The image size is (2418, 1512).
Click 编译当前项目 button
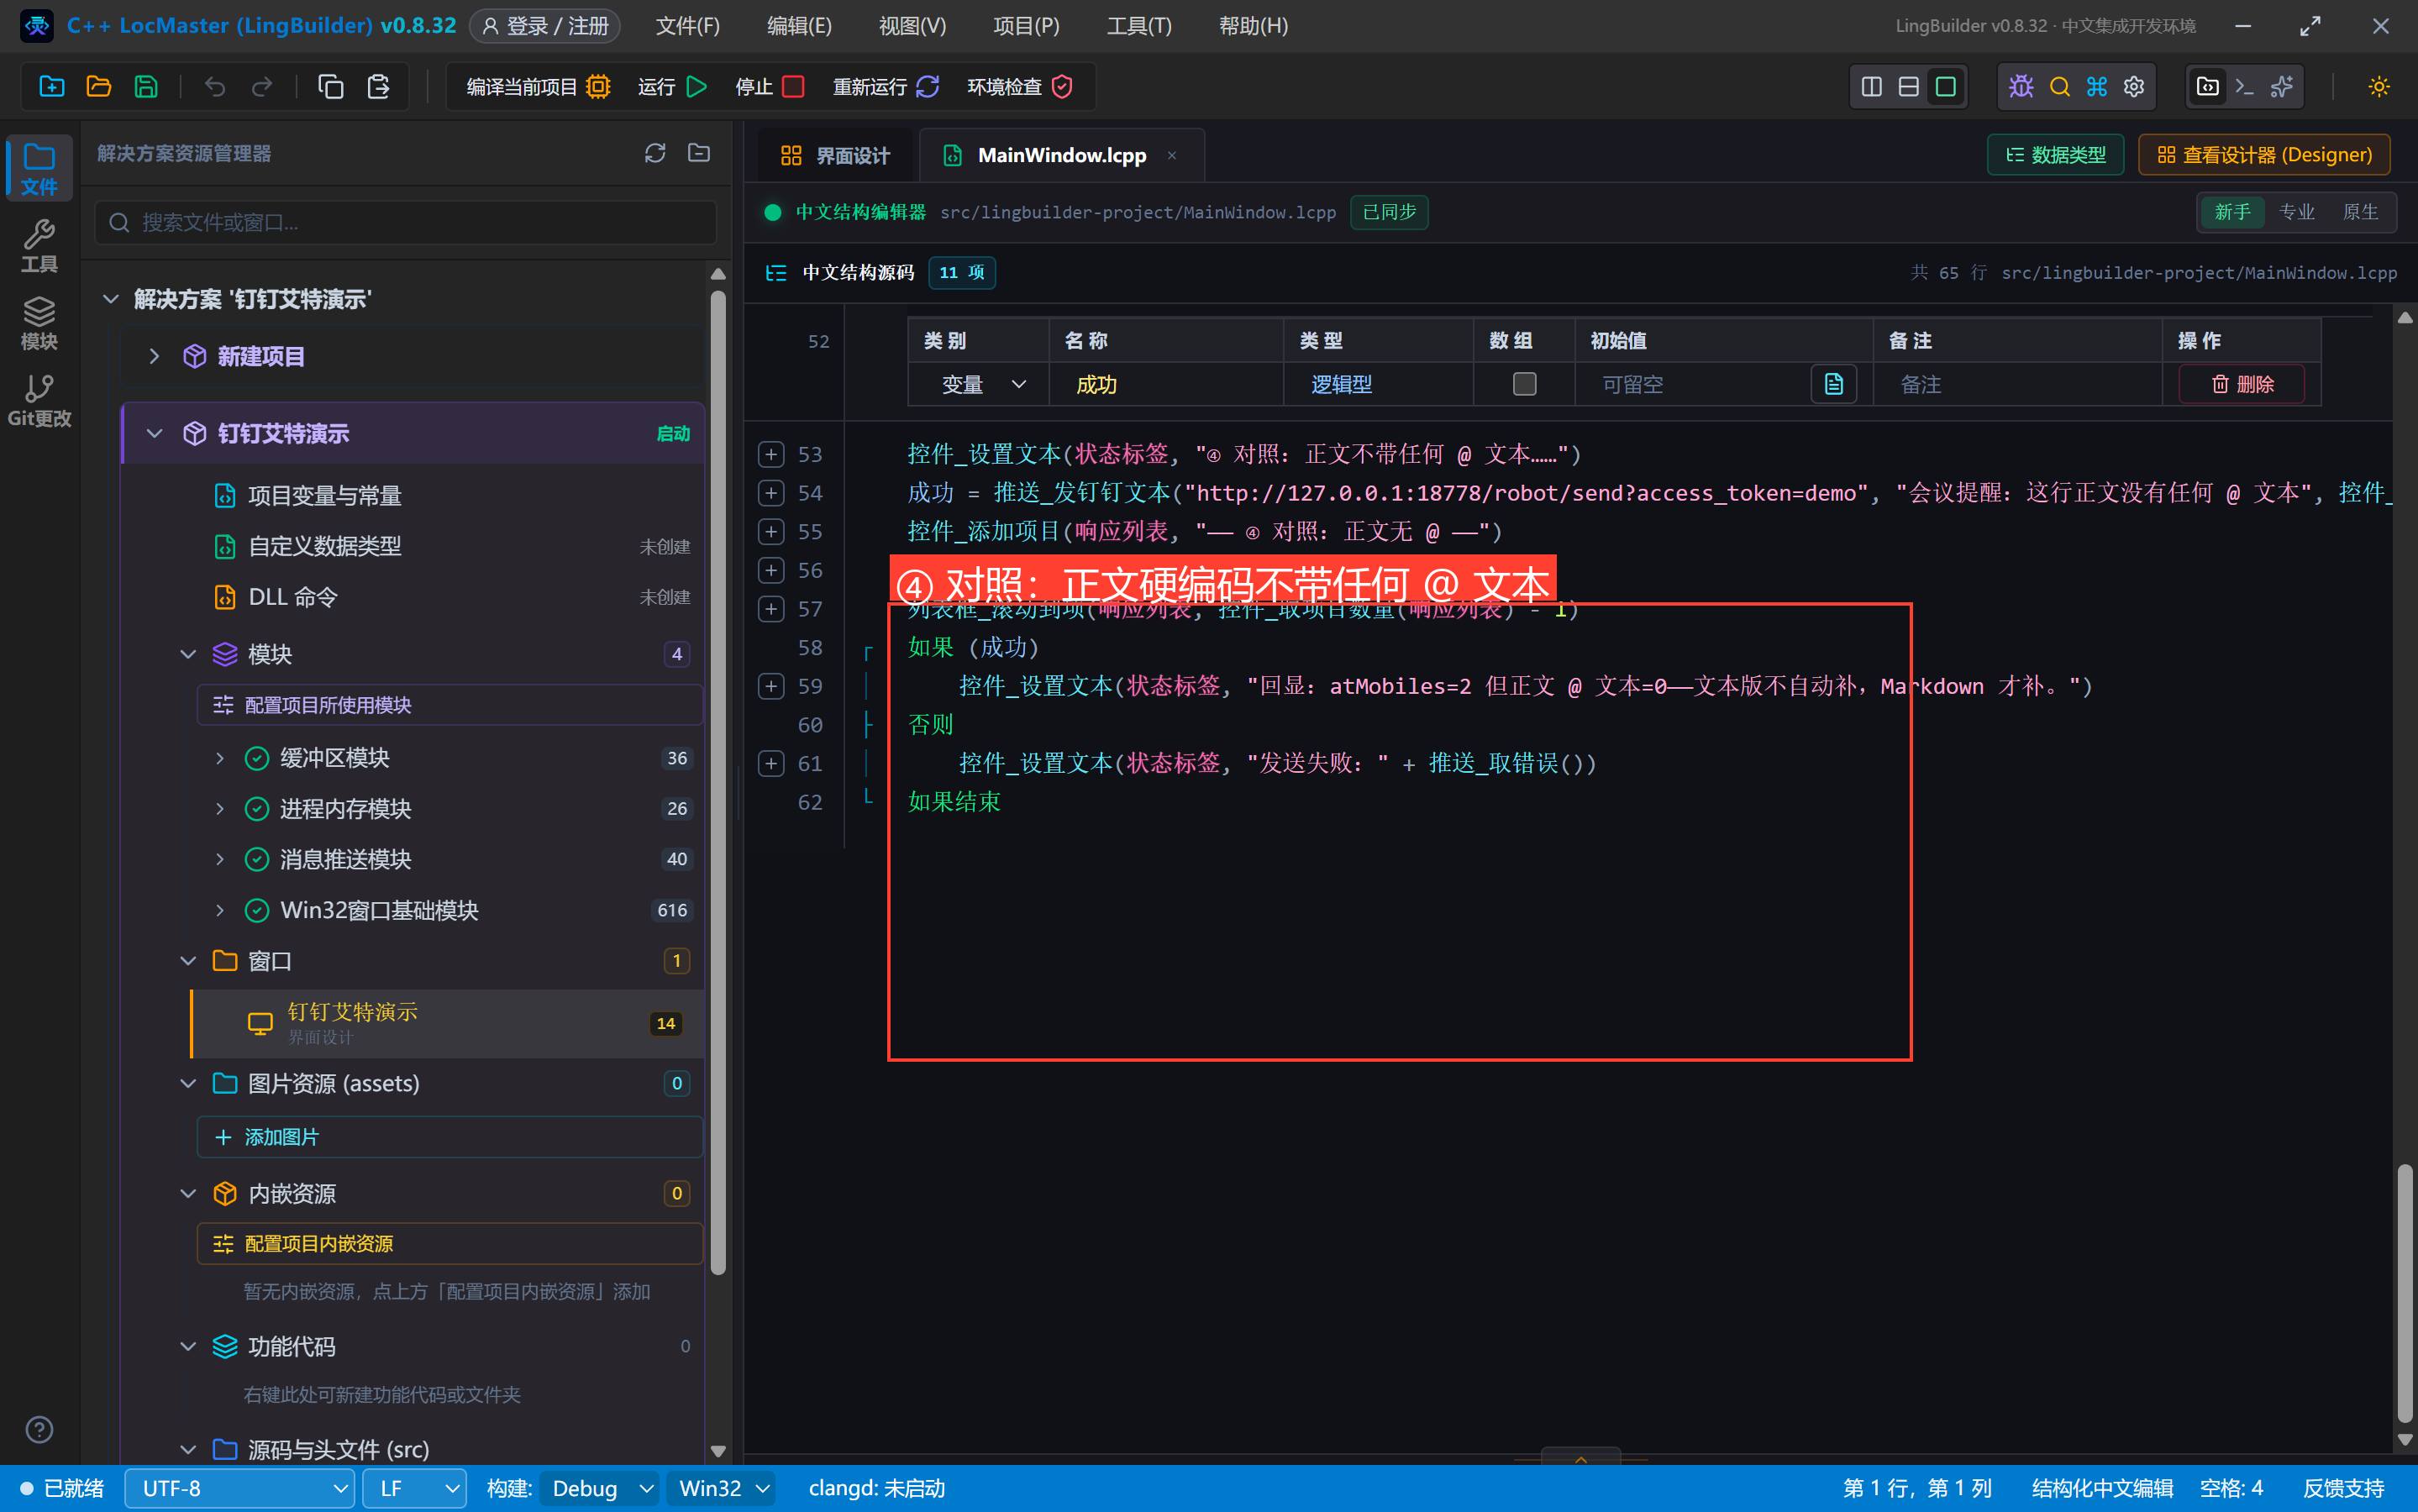(539, 87)
